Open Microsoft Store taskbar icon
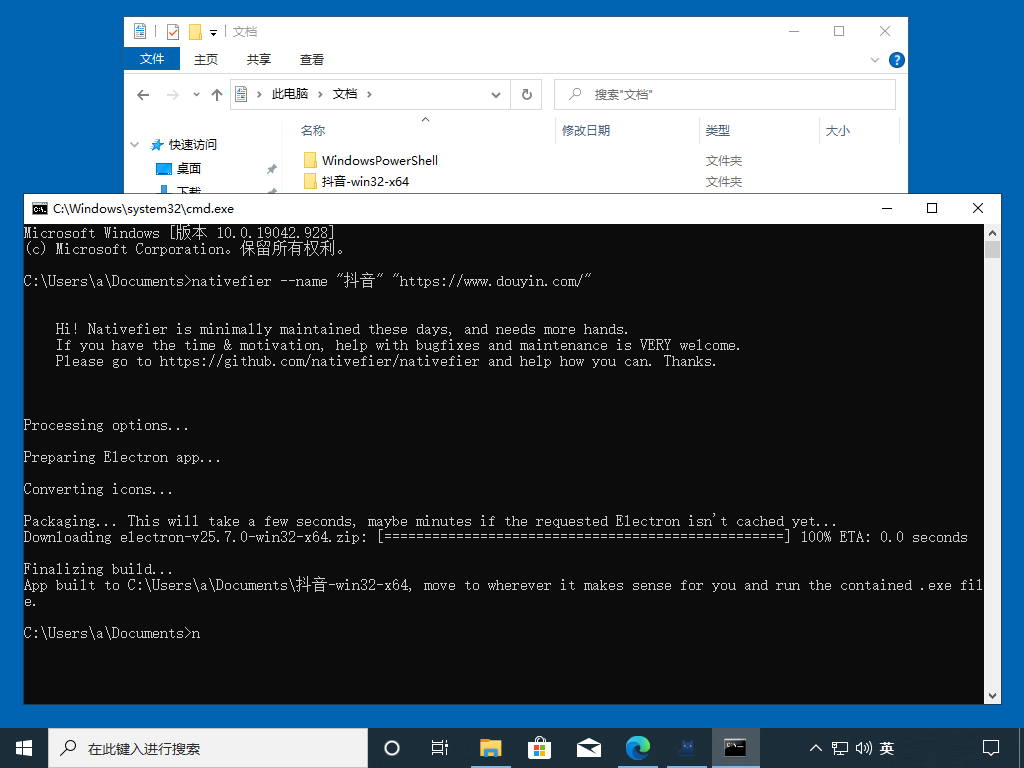 [539, 748]
